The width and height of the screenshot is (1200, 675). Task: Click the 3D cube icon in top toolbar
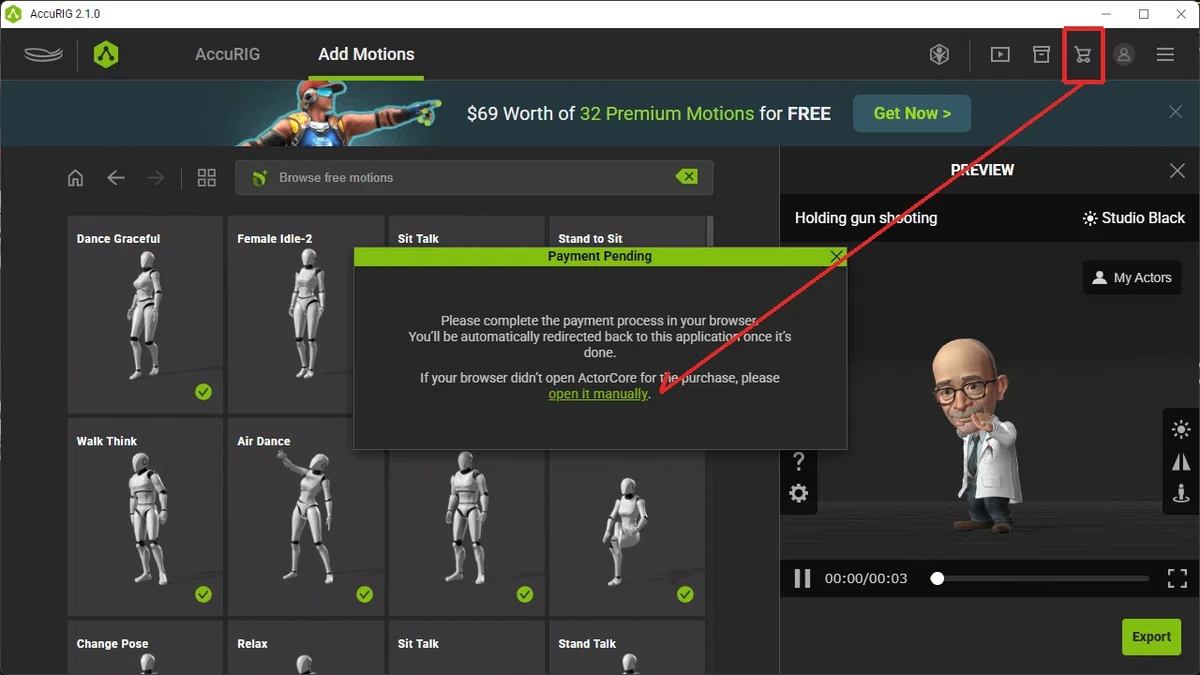[x=939, y=55]
